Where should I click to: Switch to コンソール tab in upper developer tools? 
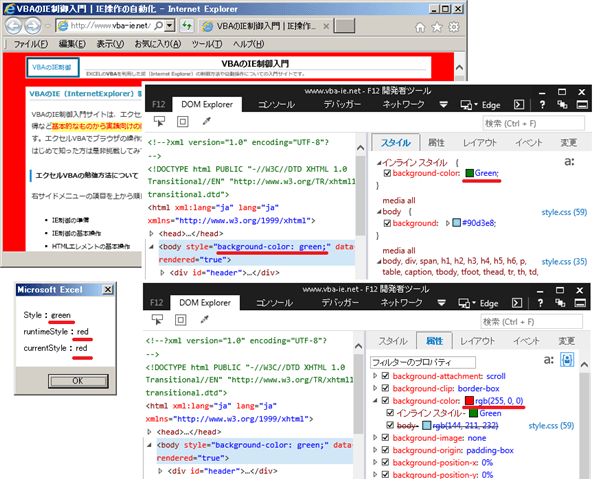click(276, 104)
